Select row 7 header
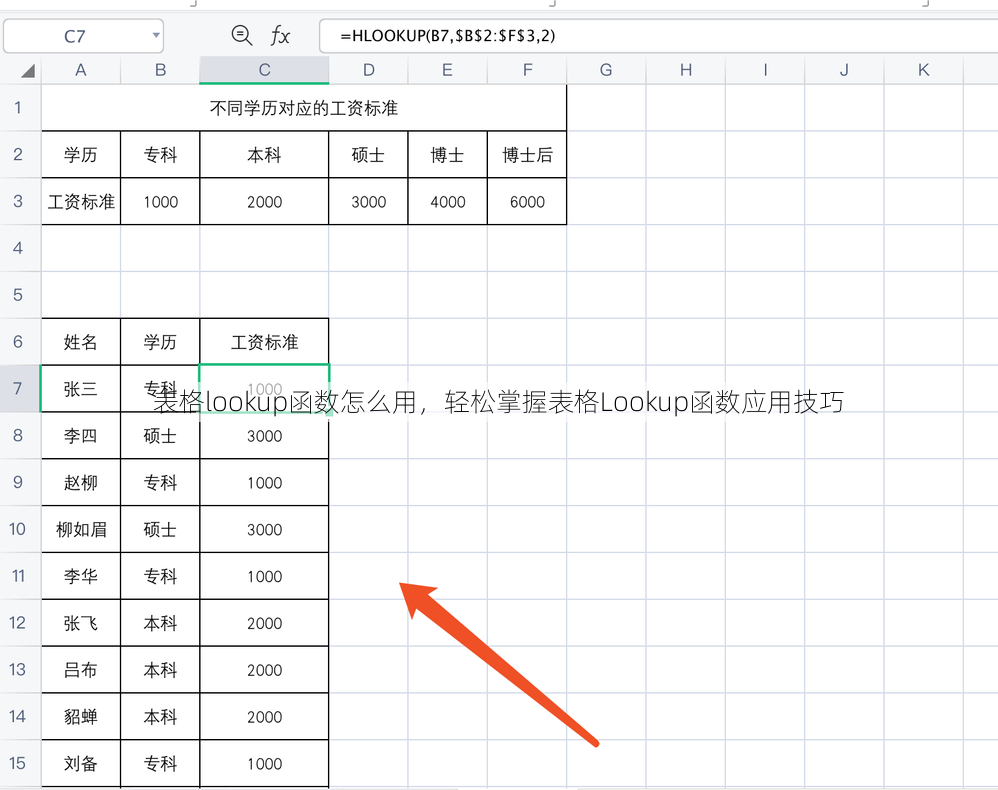Image resolution: width=998 pixels, height=790 pixels. [x=18, y=388]
